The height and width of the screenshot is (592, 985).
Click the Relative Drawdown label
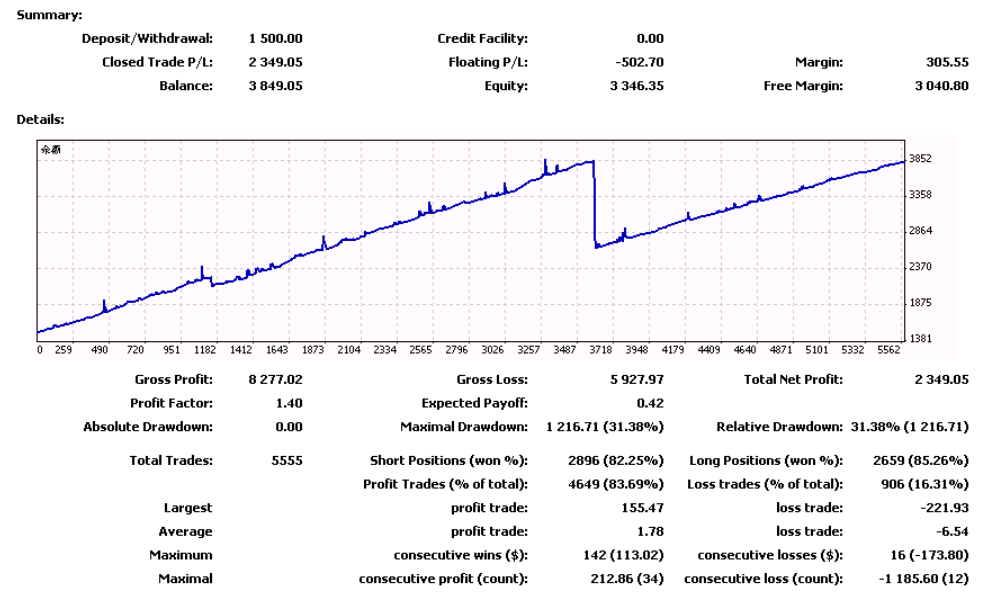(780, 427)
